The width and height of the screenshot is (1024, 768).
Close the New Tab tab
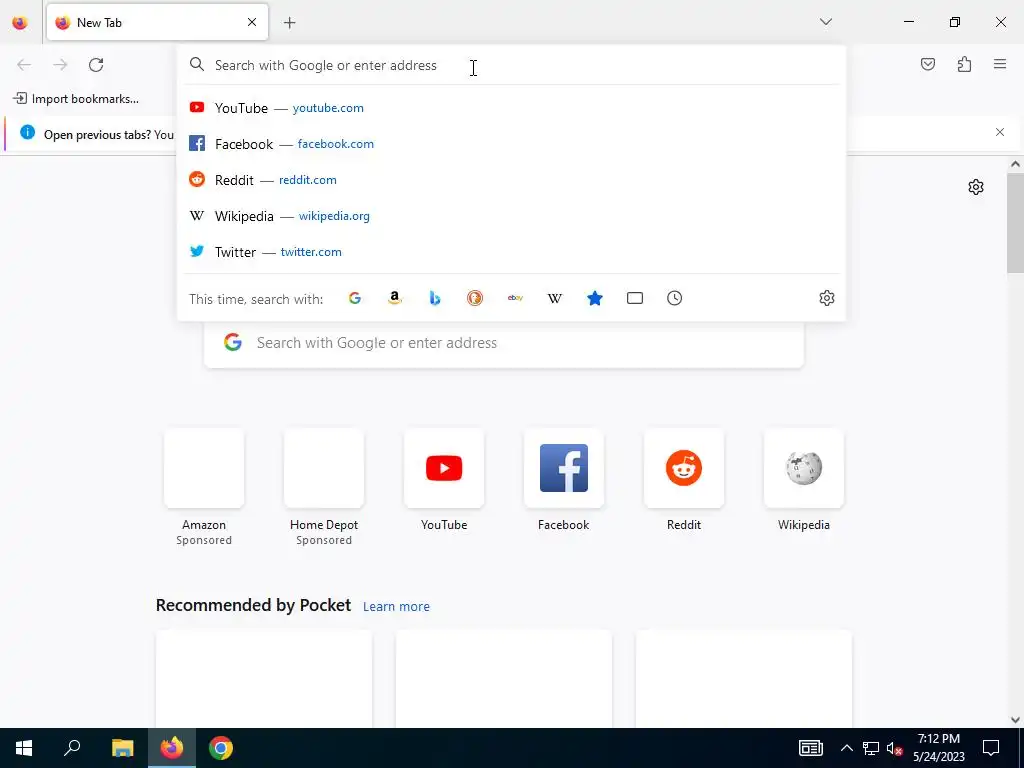(252, 22)
